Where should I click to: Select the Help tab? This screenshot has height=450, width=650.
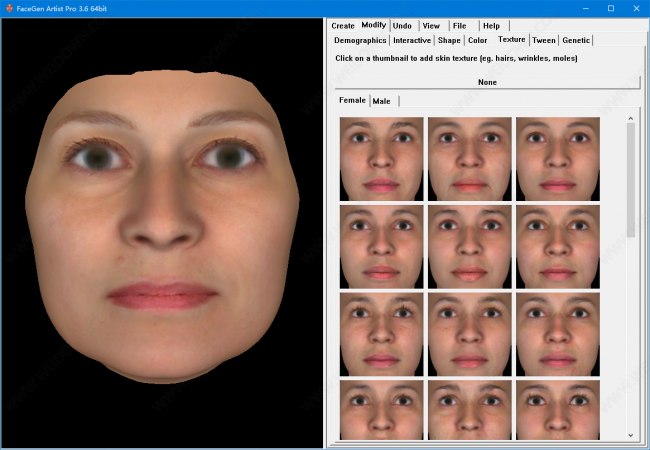pyautogui.click(x=491, y=25)
